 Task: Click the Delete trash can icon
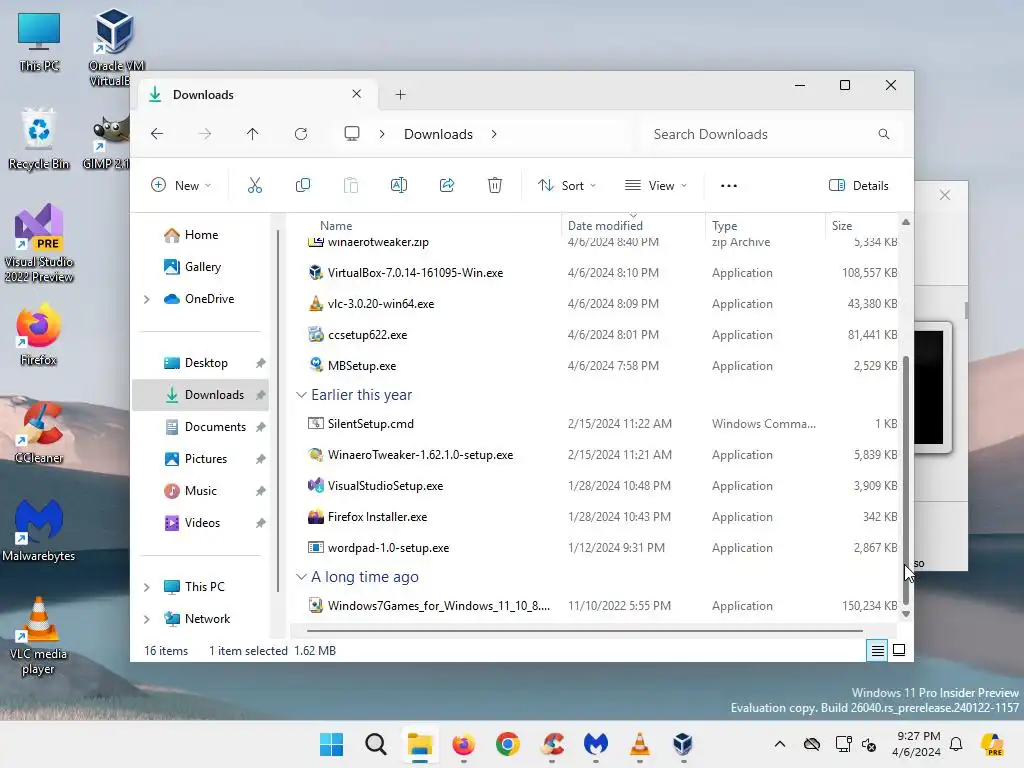[495, 185]
